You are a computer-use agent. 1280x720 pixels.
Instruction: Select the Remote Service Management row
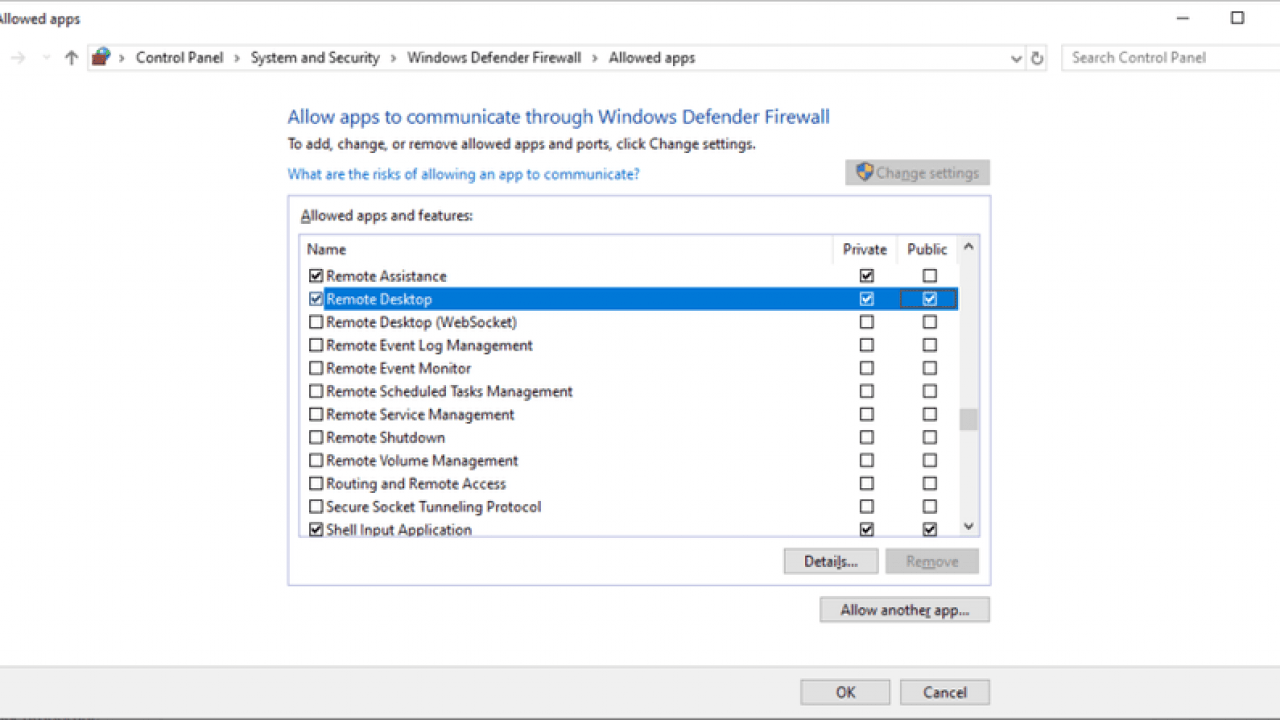coord(629,414)
